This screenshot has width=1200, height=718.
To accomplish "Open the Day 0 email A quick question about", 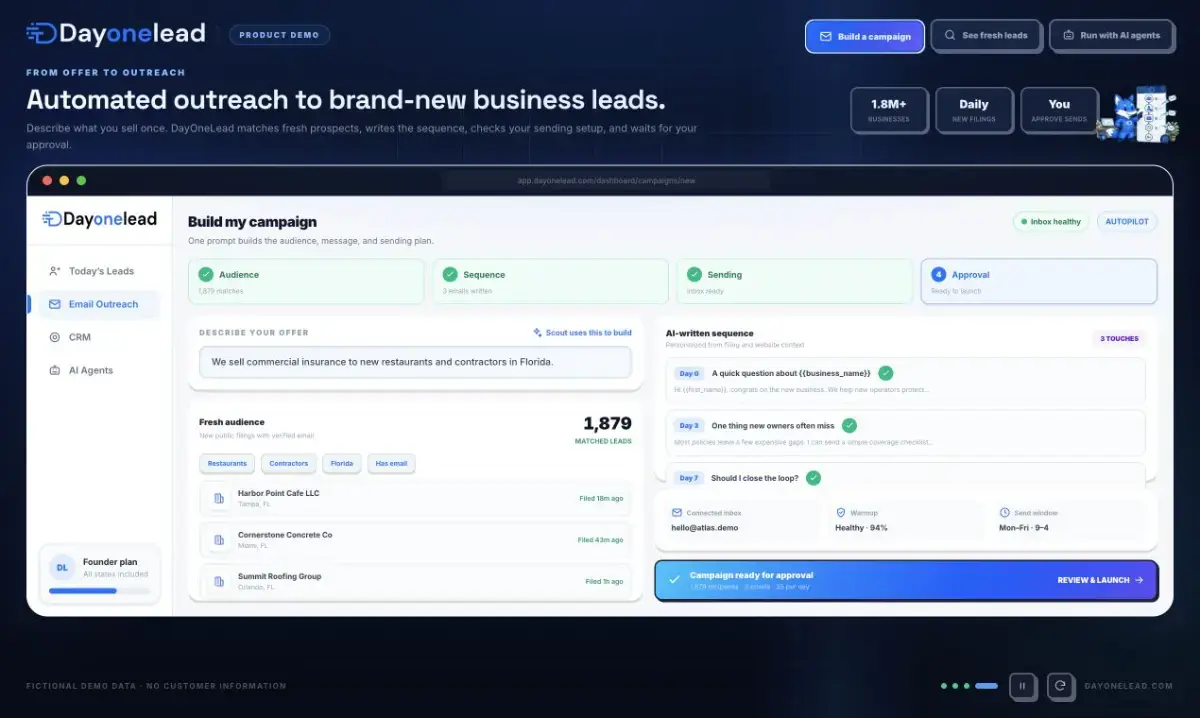I will pos(905,380).
